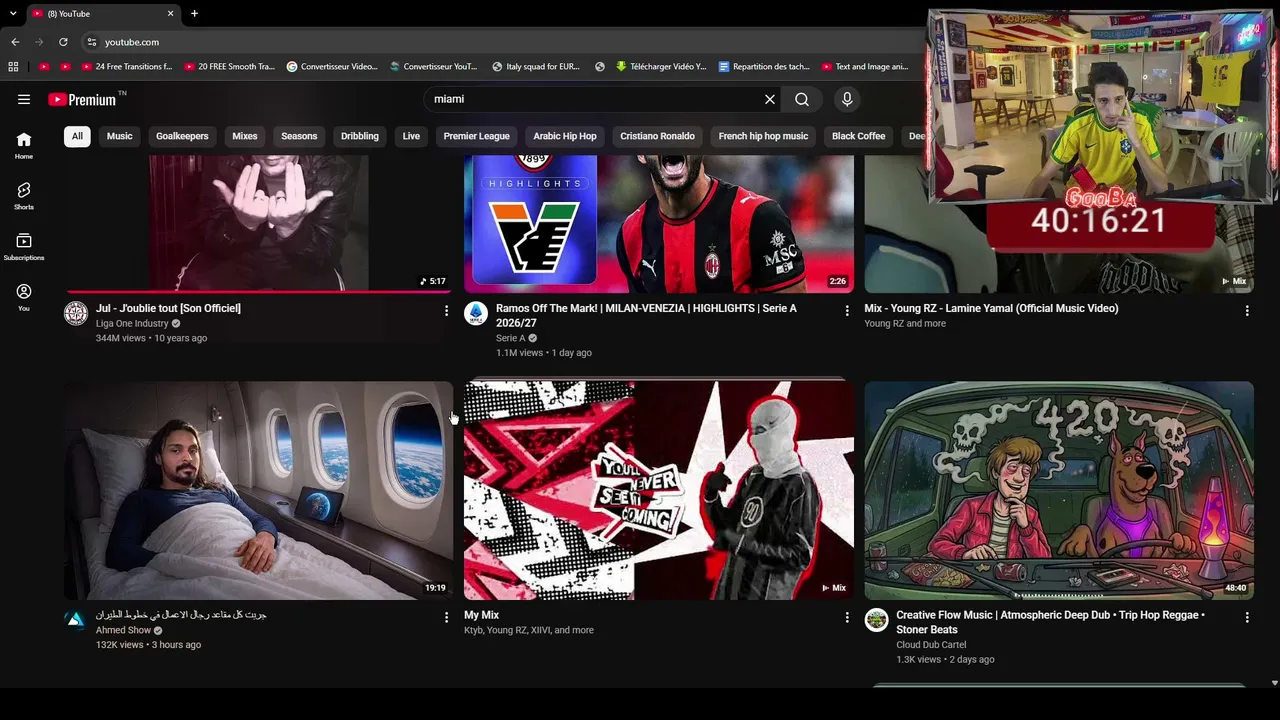Play the airplane bed video thumbnail
Viewport: 1280px width, 720px height.
coord(258,490)
